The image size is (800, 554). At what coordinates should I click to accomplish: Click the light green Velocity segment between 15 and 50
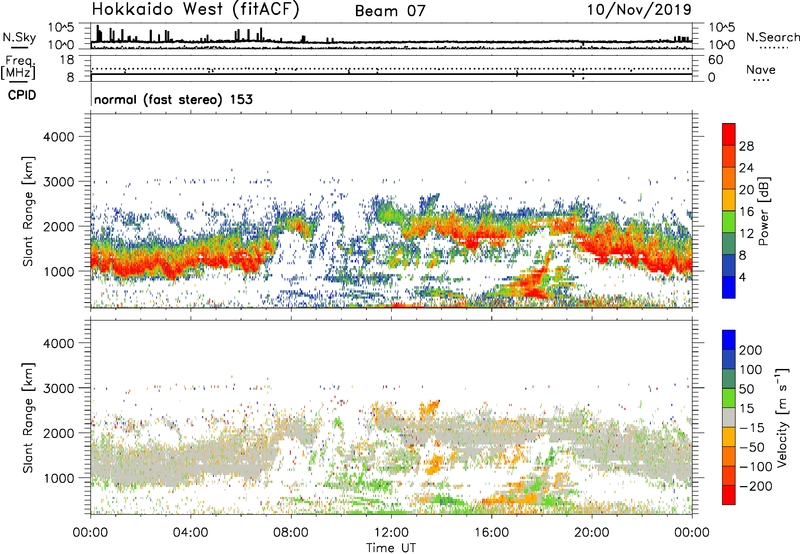(729, 398)
